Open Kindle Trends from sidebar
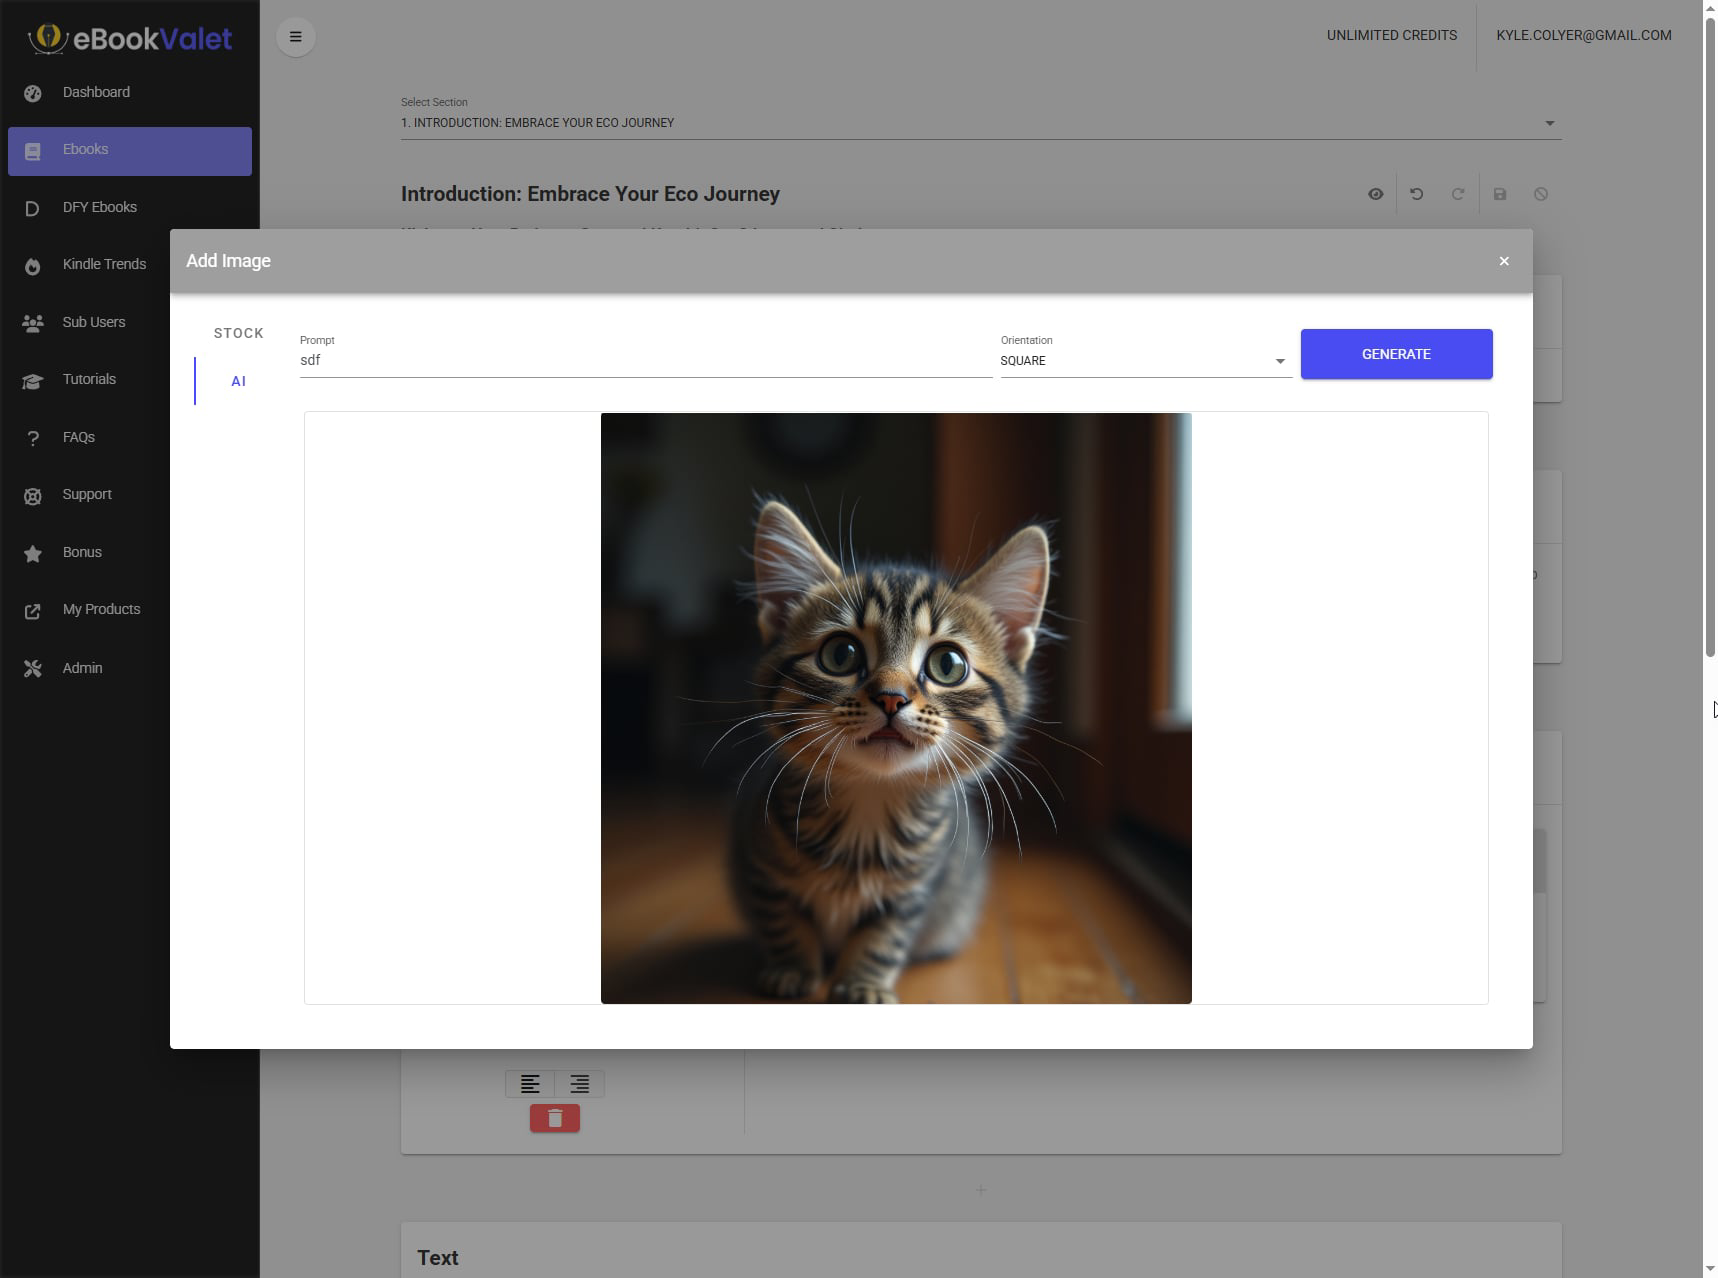The height and width of the screenshot is (1278, 1718). tap(104, 264)
